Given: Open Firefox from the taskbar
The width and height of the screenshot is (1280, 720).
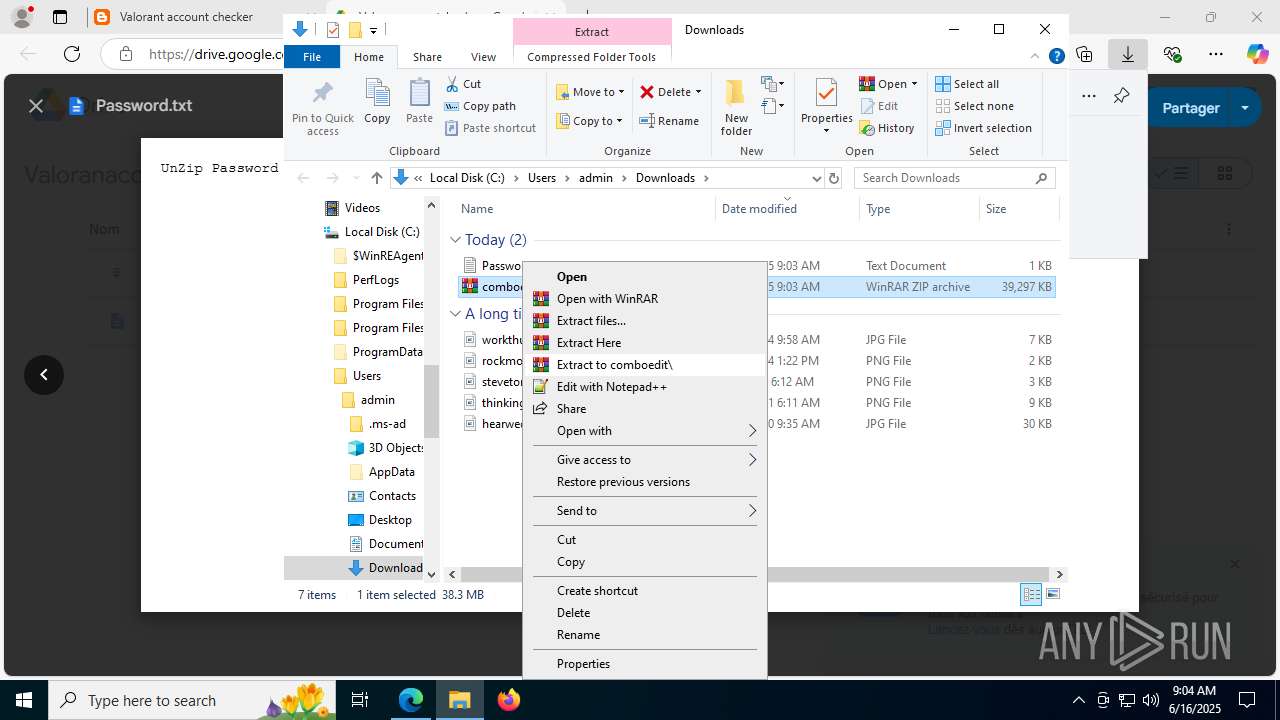Looking at the screenshot, I should tap(509, 700).
